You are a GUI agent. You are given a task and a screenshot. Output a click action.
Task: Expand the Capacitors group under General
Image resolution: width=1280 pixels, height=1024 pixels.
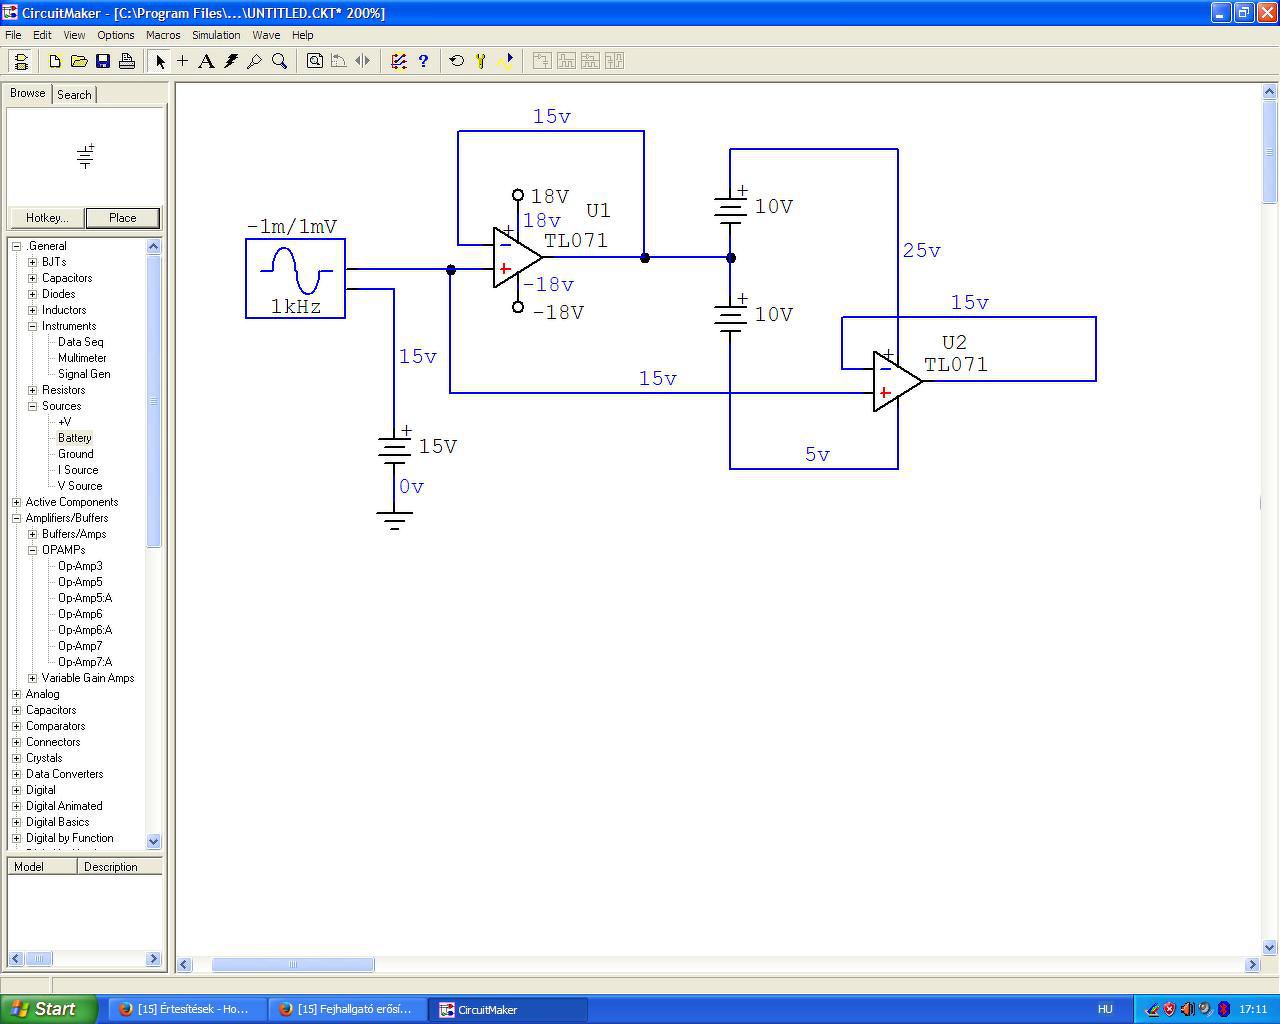click(33, 278)
